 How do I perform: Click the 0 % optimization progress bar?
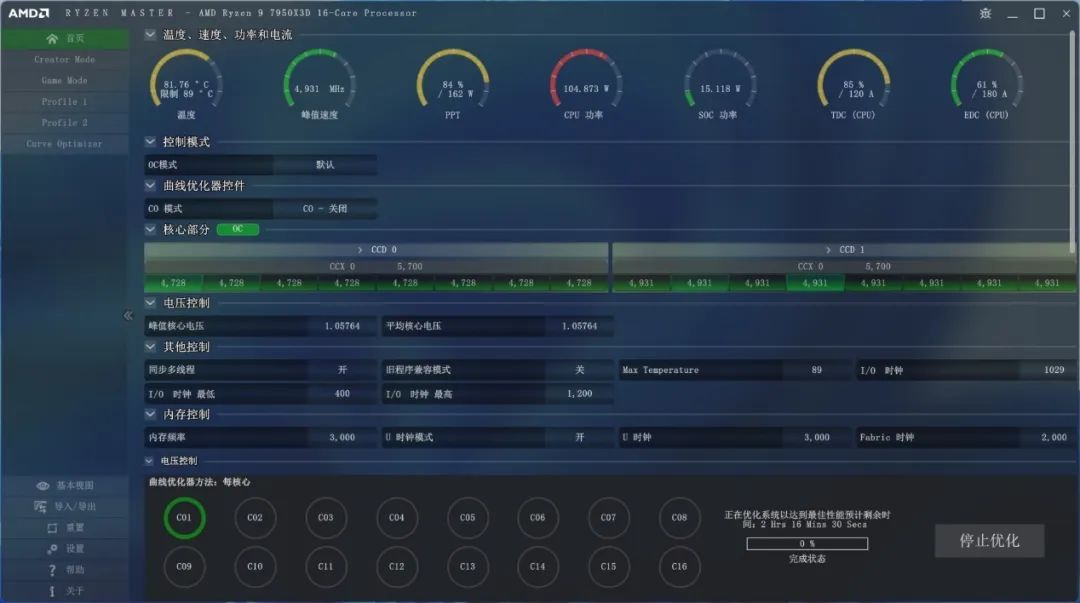click(x=807, y=544)
